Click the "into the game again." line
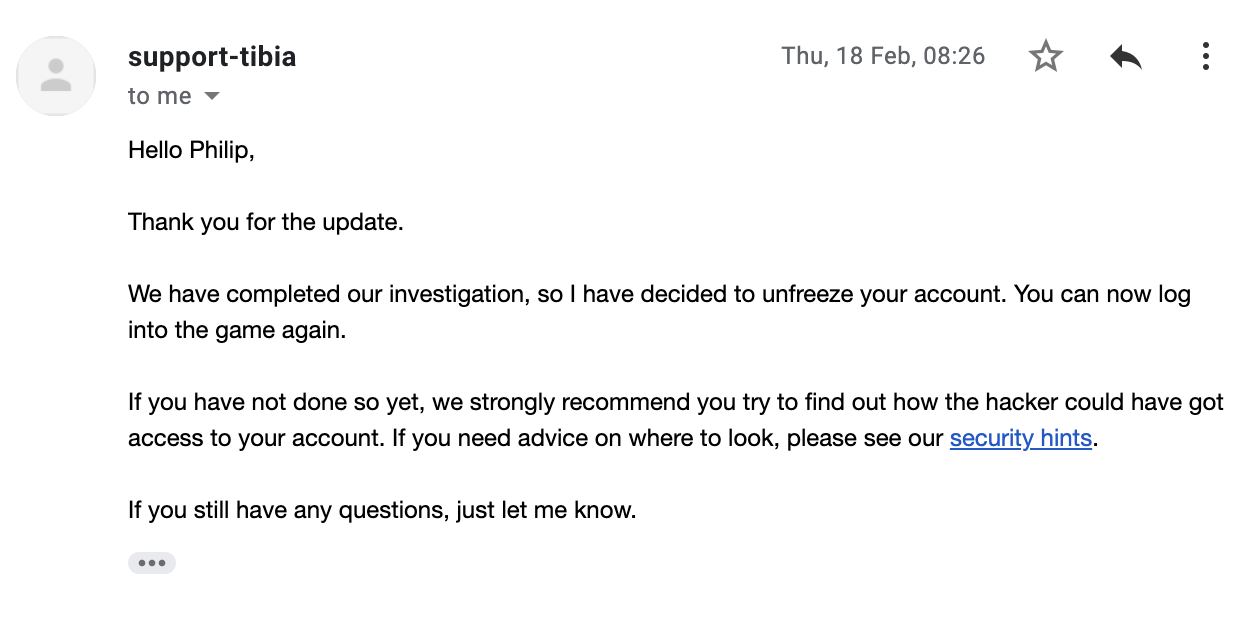 pyautogui.click(x=237, y=330)
